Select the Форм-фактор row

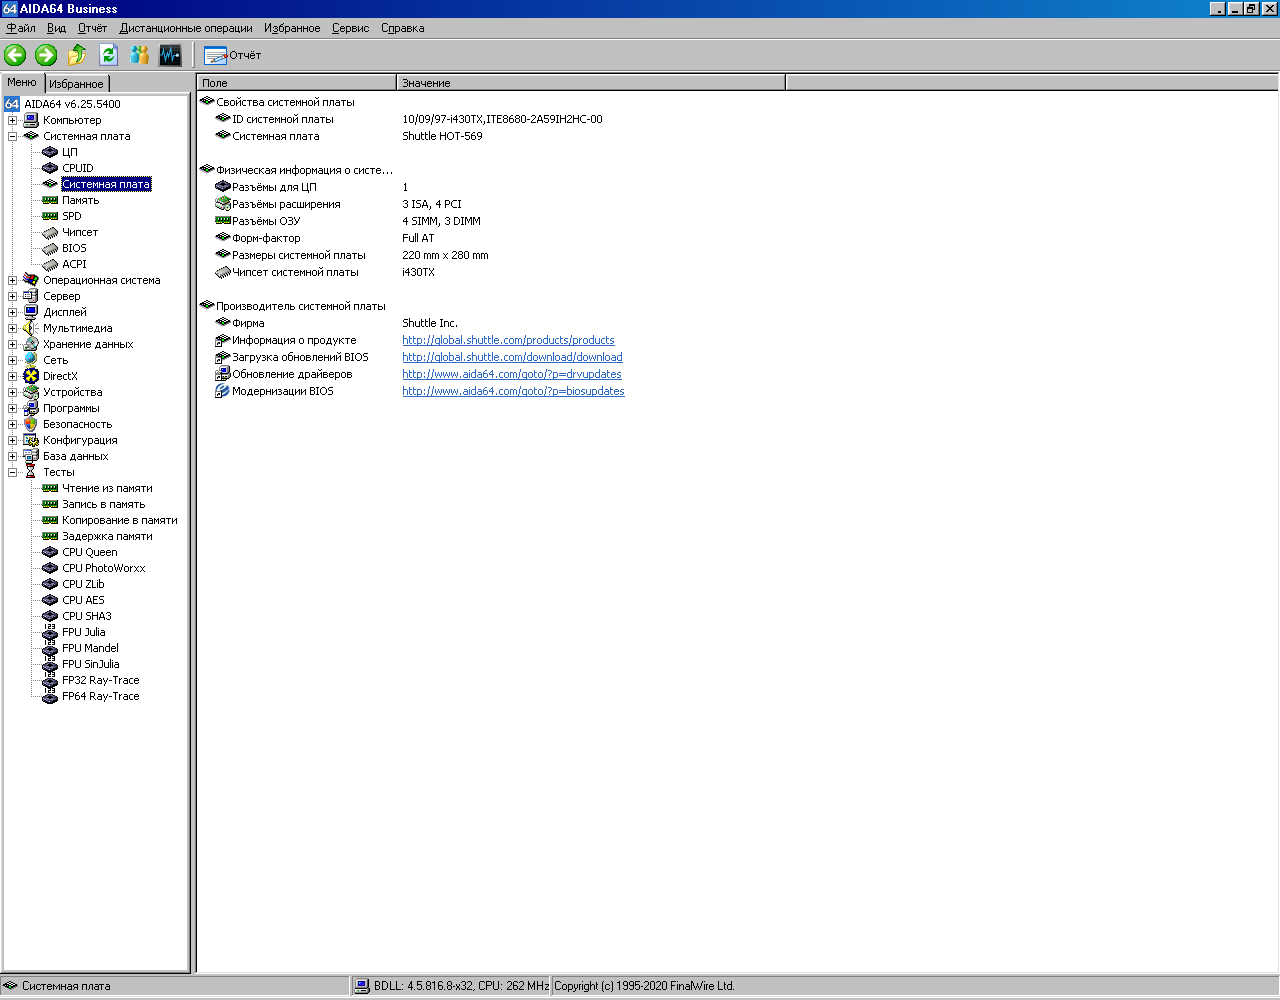(738, 238)
